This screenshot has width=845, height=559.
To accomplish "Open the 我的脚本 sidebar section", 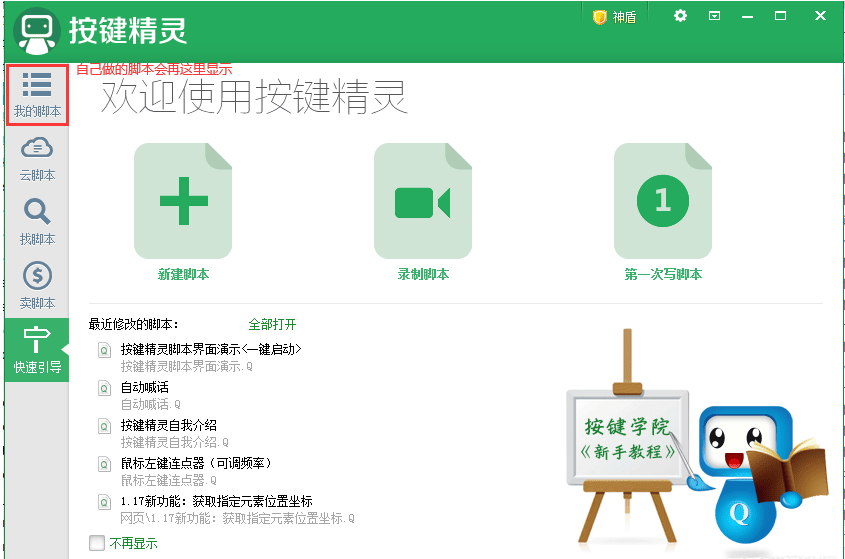I will click(37, 95).
